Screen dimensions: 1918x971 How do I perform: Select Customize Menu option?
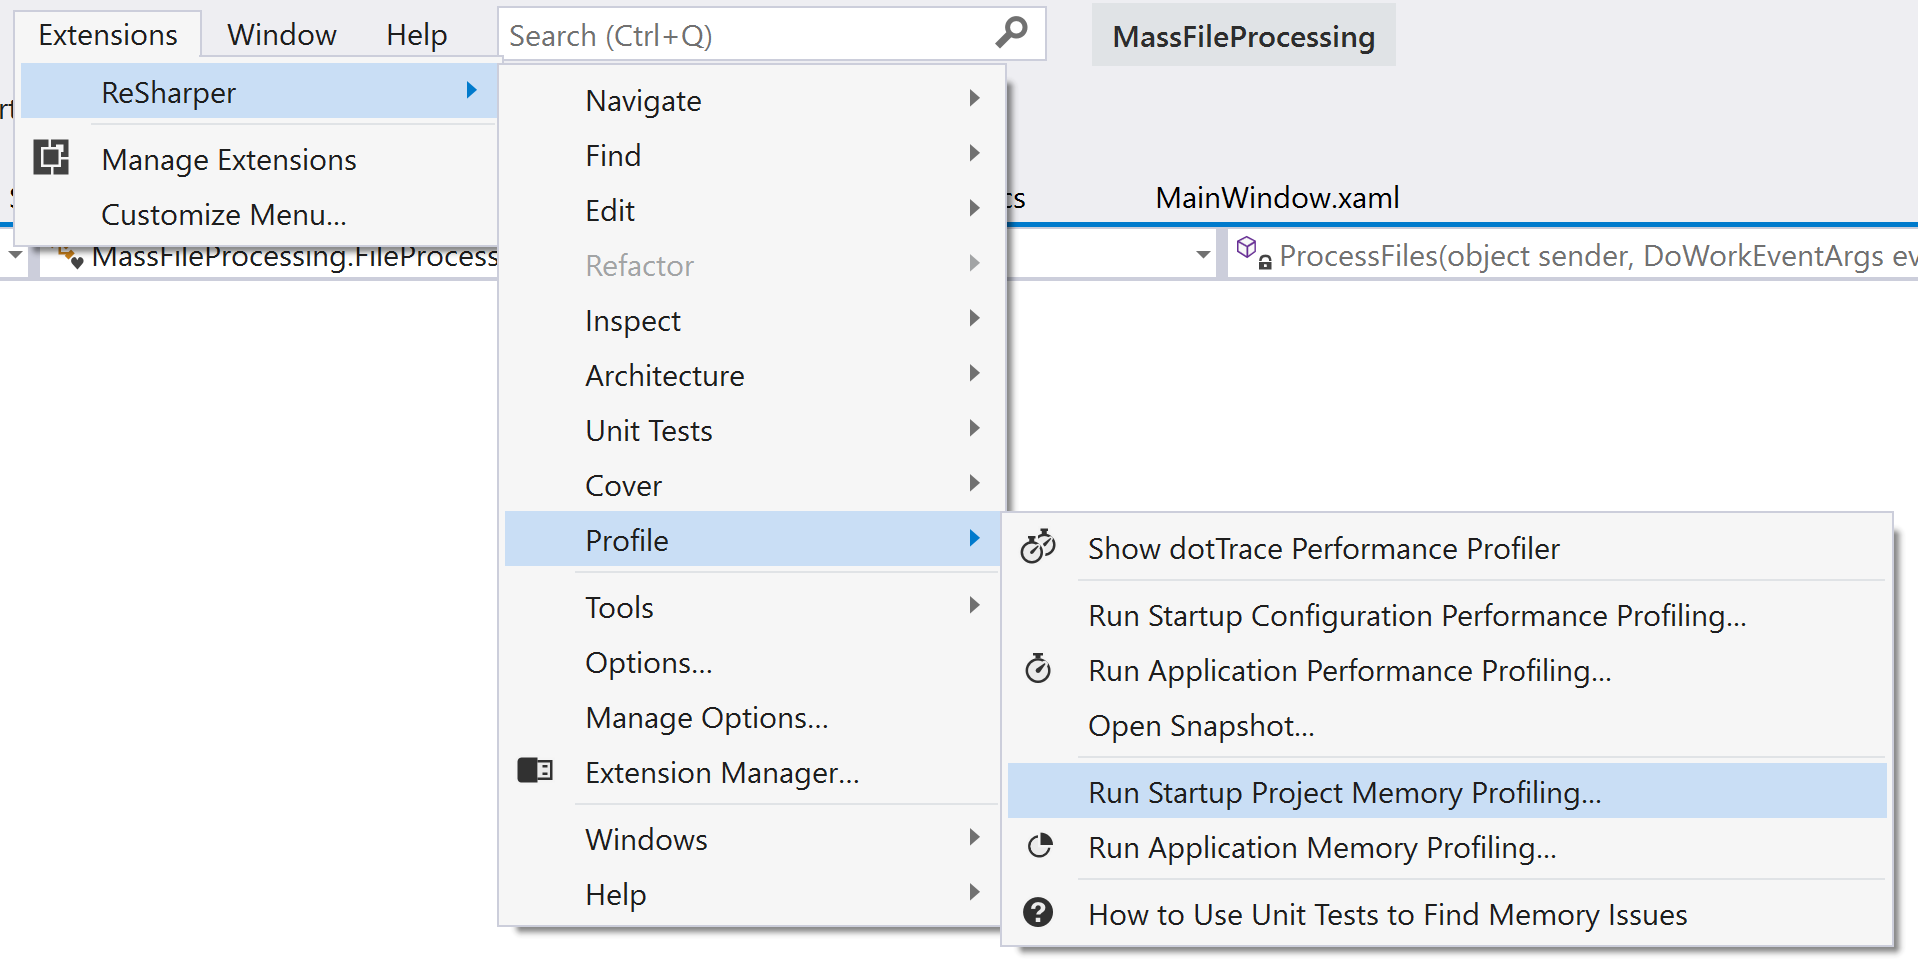tap(224, 213)
